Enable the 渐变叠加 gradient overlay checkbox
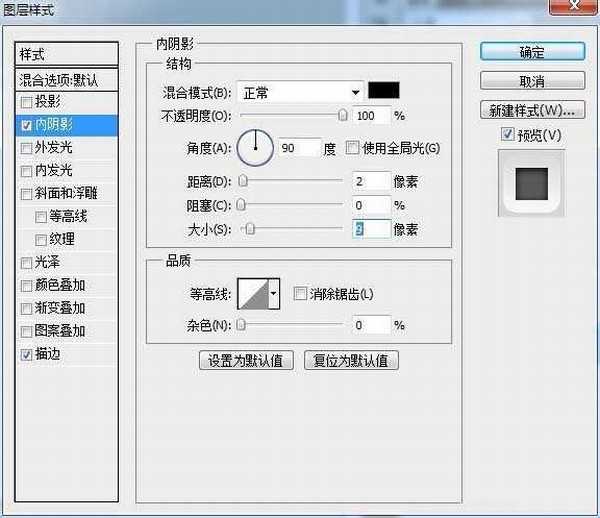Image resolution: width=600 pixels, height=518 pixels. click(26, 309)
